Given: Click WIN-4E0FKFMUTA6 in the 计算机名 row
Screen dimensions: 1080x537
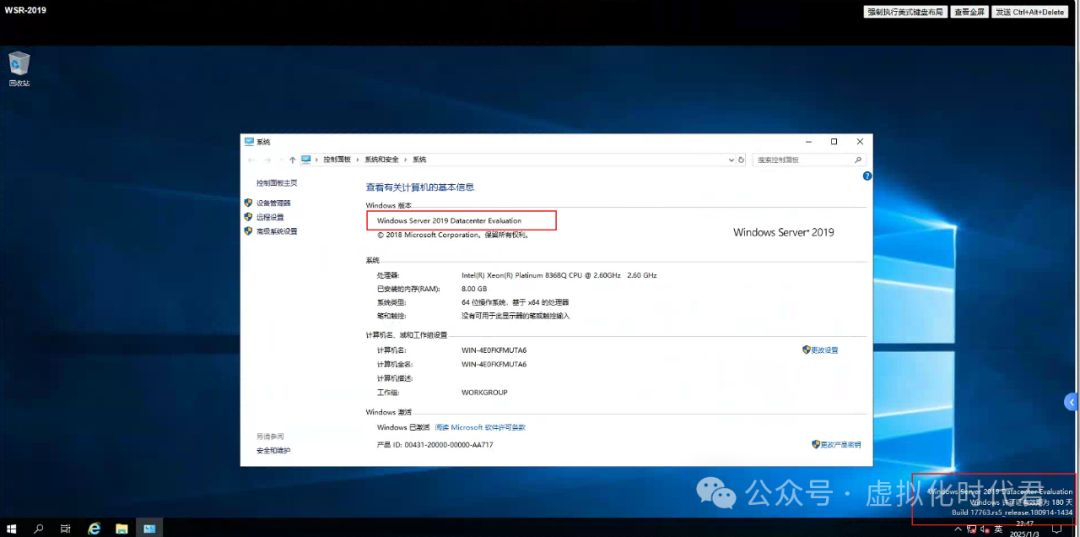Looking at the screenshot, I should 494,350.
